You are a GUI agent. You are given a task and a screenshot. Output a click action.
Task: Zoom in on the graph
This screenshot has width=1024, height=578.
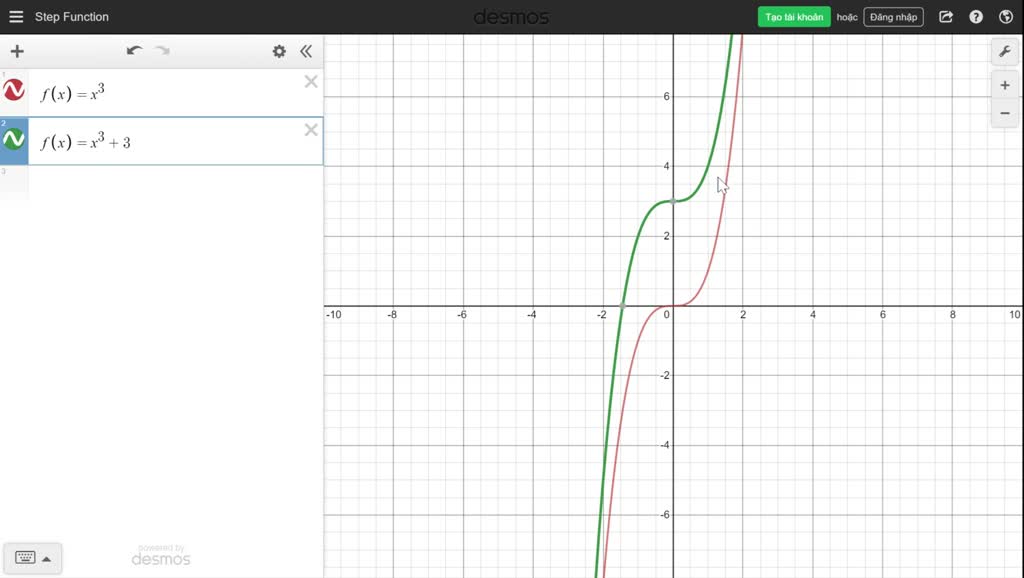(x=1004, y=85)
